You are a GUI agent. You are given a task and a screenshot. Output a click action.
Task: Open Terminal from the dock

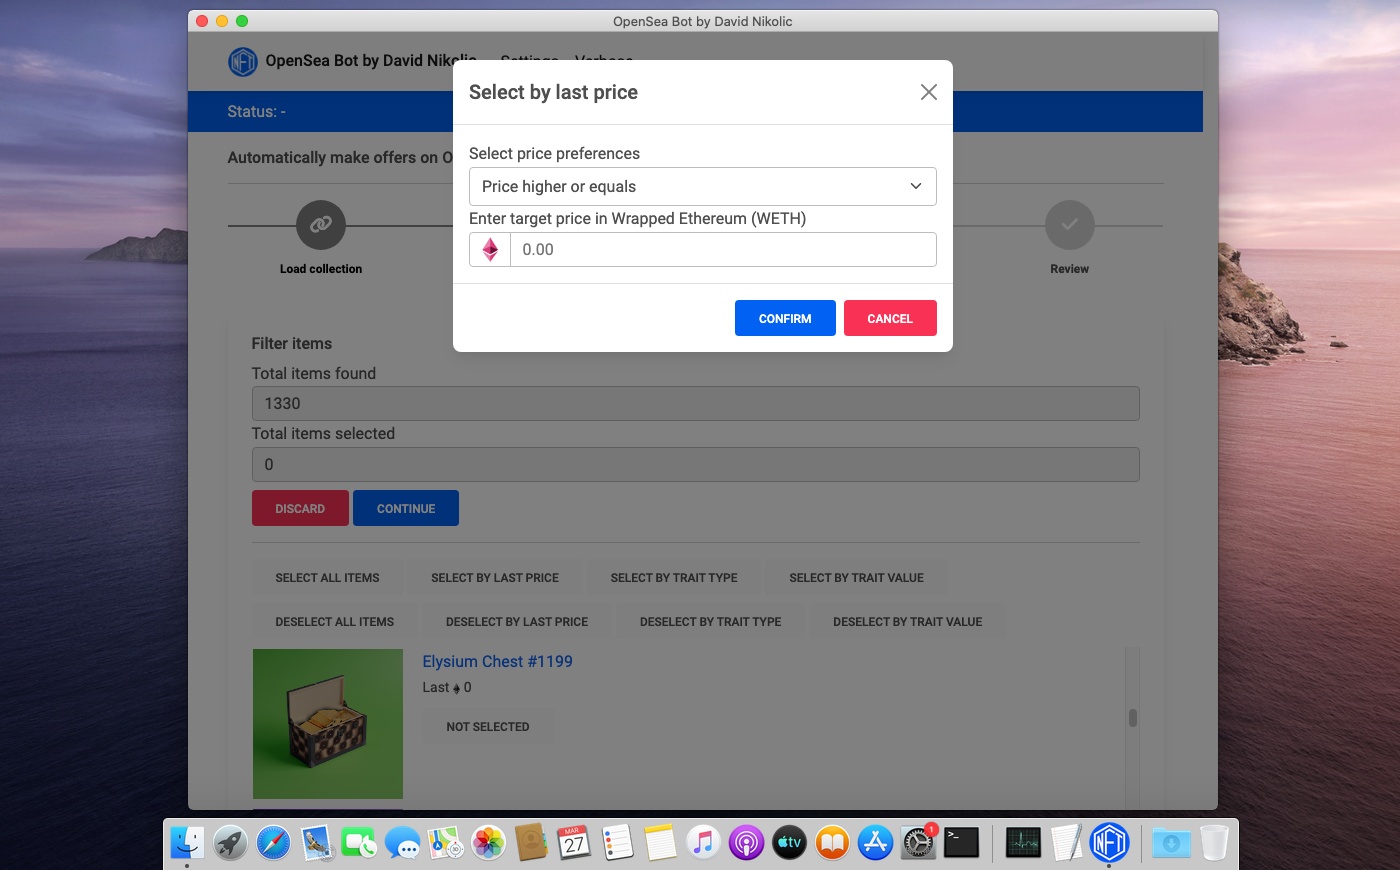961,843
